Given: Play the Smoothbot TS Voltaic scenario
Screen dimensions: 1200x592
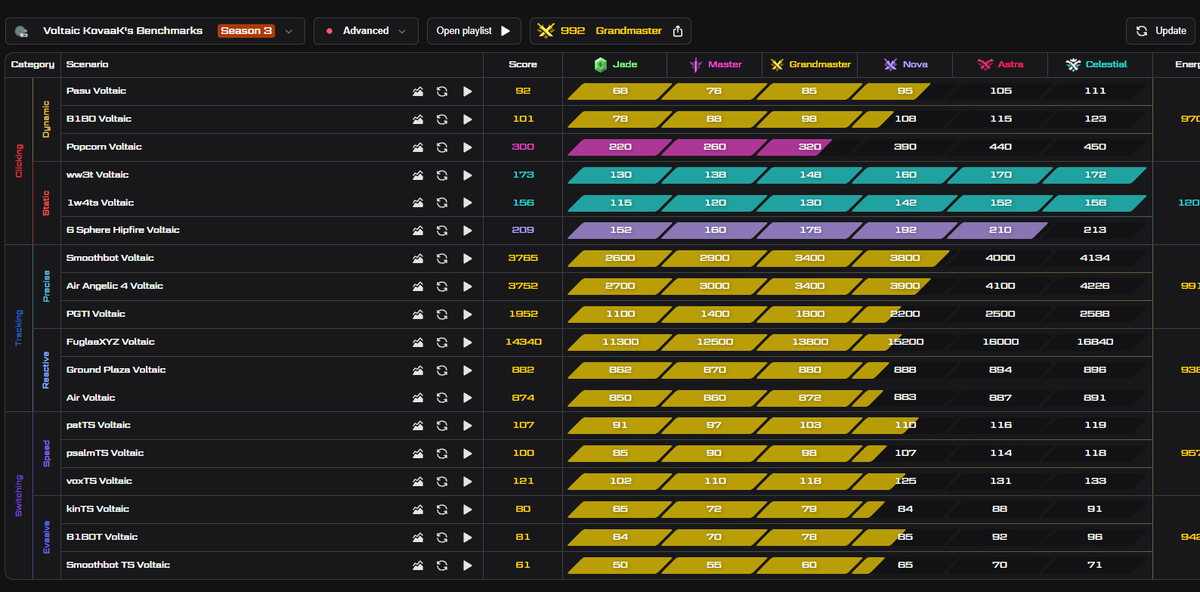Looking at the screenshot, I should coord(467,565).
